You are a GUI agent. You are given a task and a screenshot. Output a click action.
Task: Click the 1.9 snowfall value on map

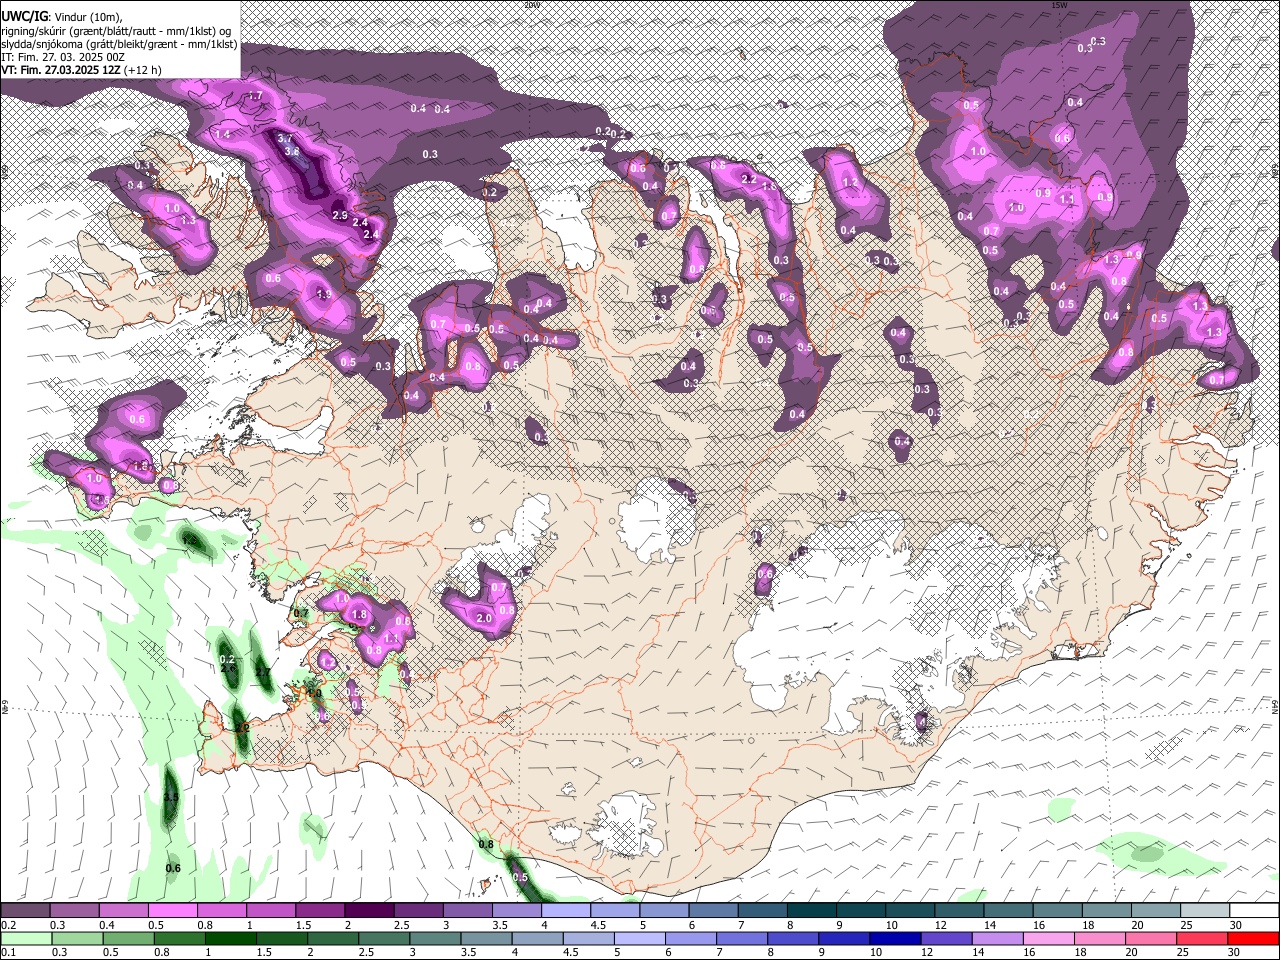pyautogui.click(x=323, y=295)
